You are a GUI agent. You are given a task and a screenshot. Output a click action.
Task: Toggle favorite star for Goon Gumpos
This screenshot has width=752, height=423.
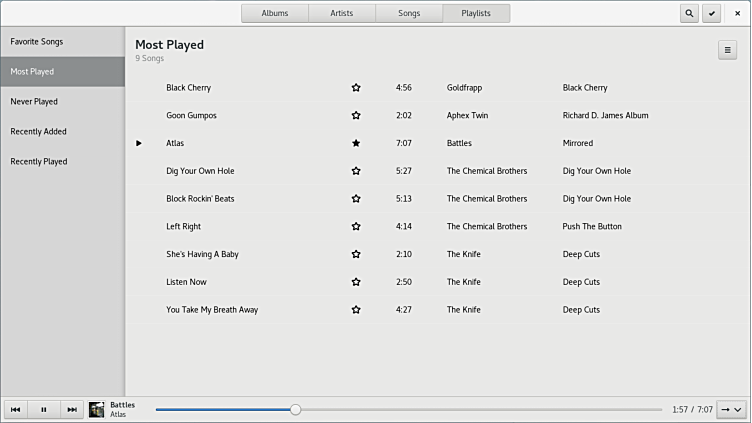[x=356, y=116]
